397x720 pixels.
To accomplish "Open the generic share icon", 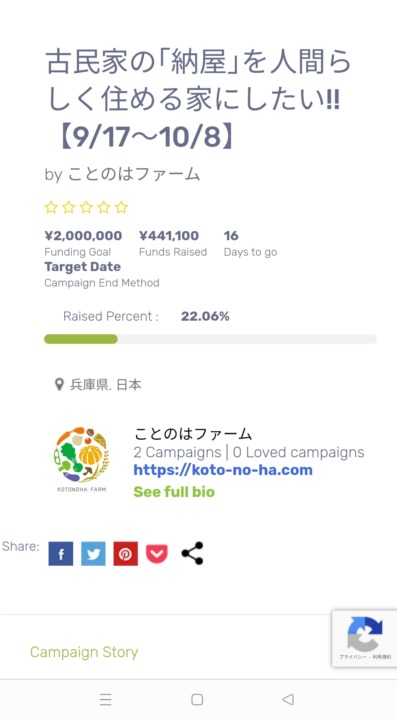I will pyautogui.click(x=192, y=553).
